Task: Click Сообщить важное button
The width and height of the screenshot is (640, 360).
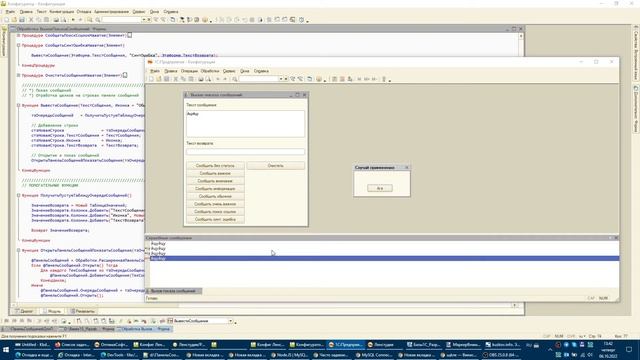Action: [x=215, y=173]
